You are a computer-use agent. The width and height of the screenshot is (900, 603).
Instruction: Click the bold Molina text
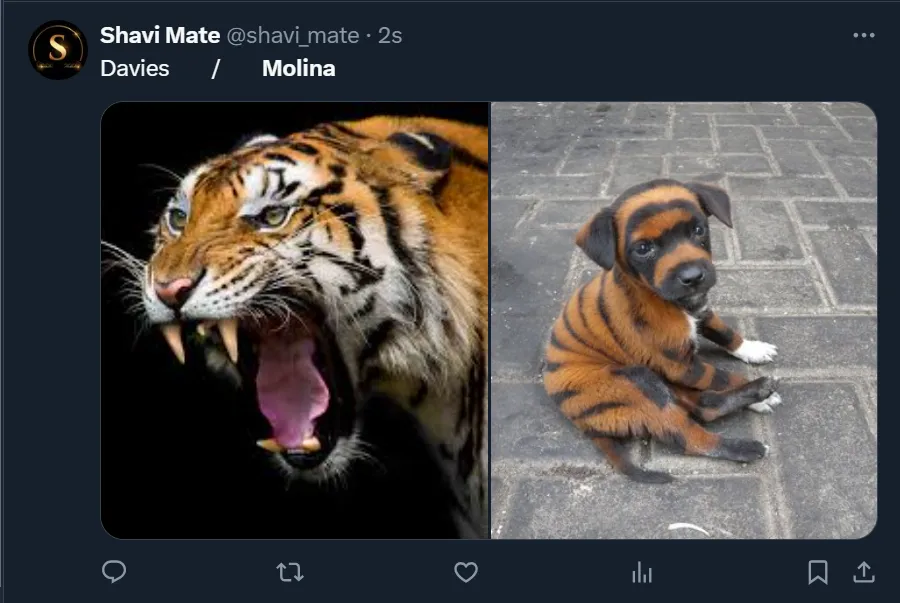click(299, 69)
